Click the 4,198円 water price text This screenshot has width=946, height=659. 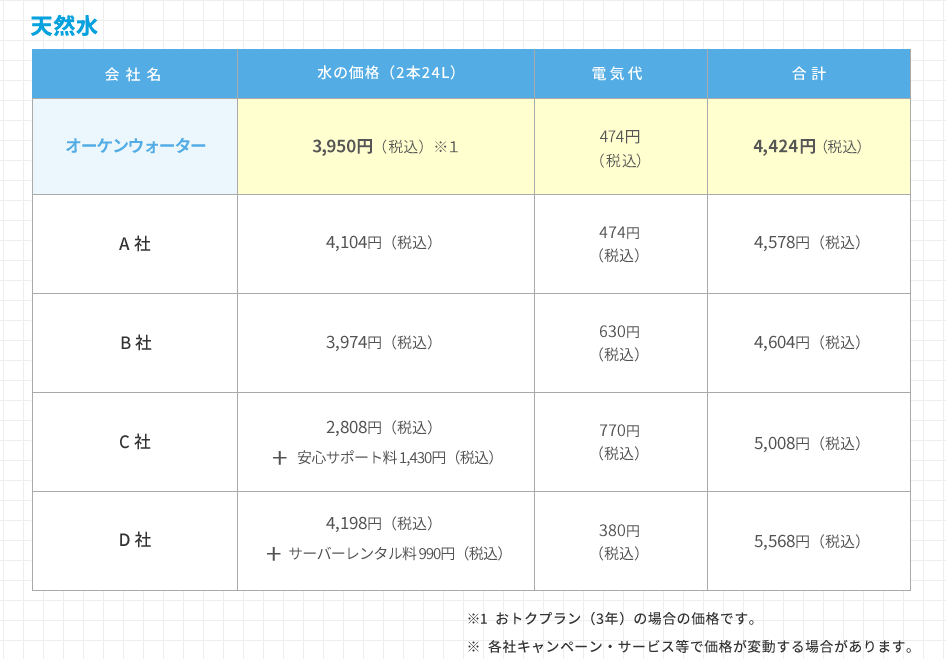click(x=380, y=523)
